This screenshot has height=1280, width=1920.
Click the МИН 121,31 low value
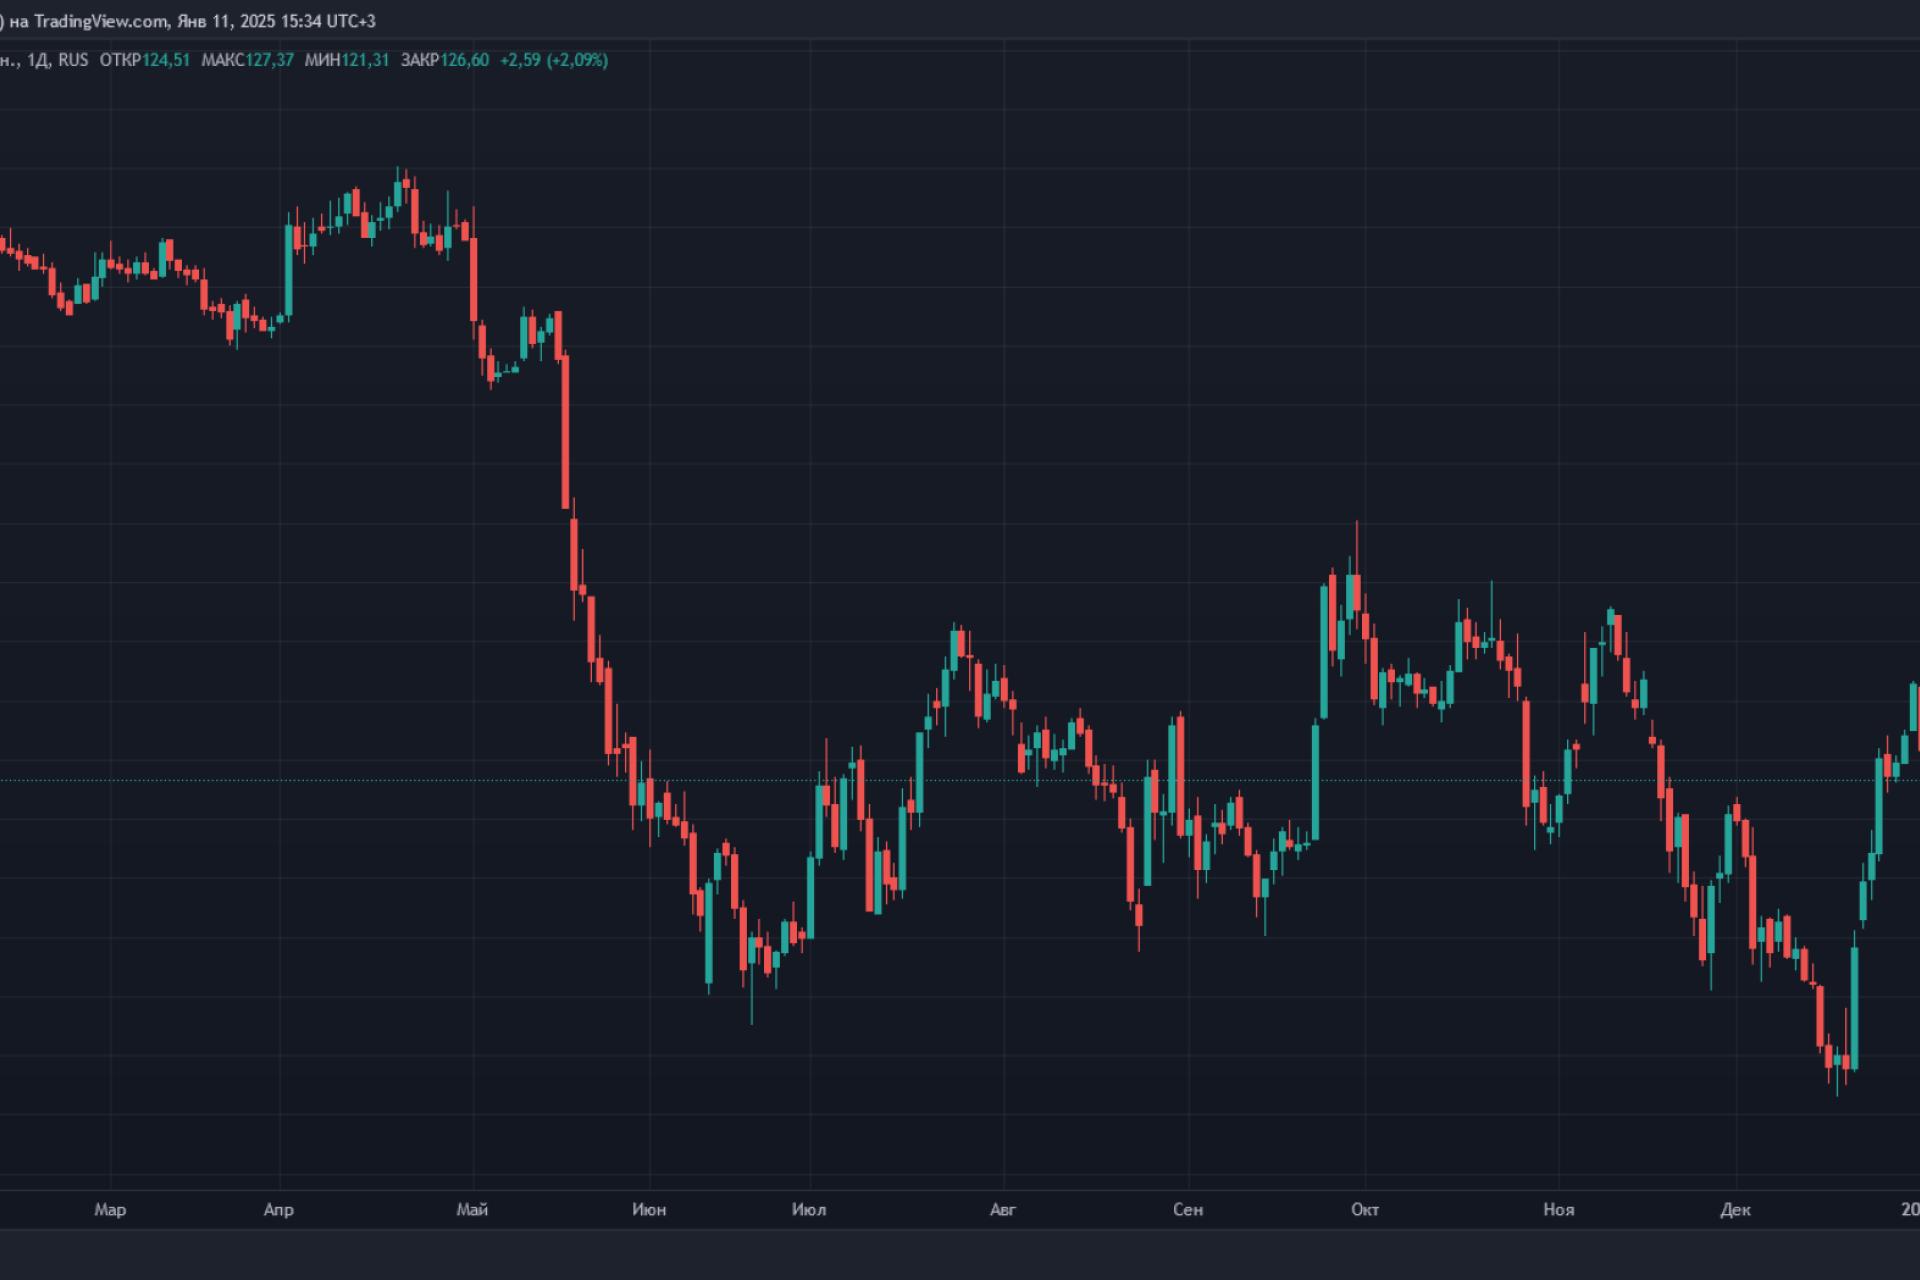pos(347,60)
